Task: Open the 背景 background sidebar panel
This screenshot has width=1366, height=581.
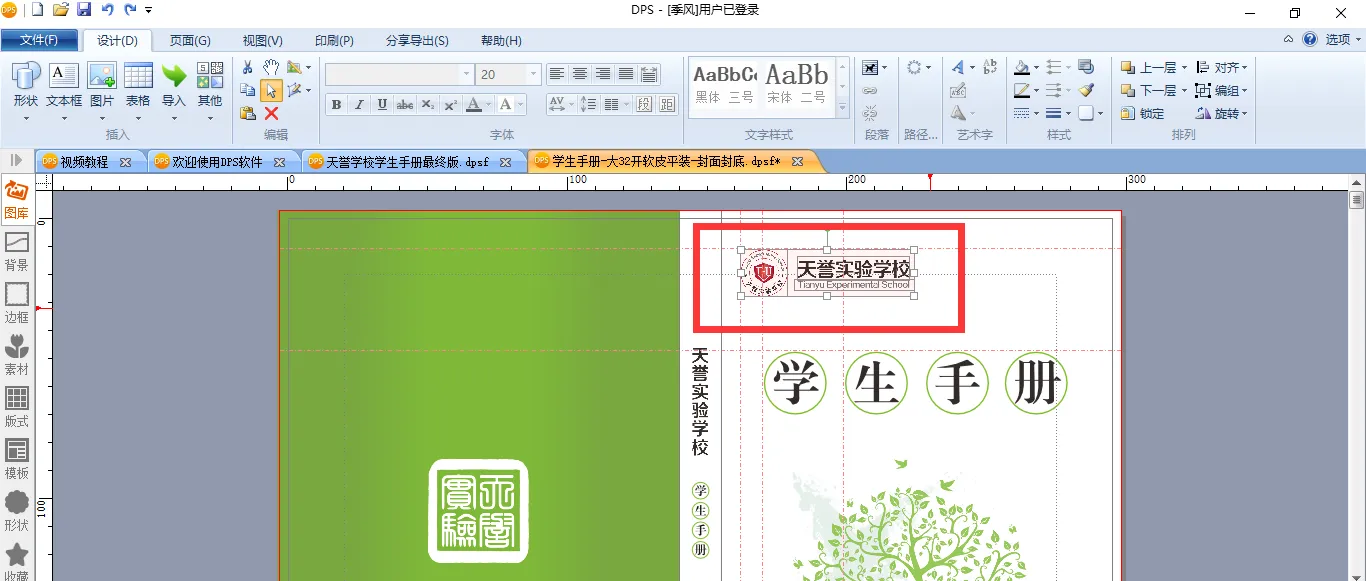Action: (x=16, y=251)
